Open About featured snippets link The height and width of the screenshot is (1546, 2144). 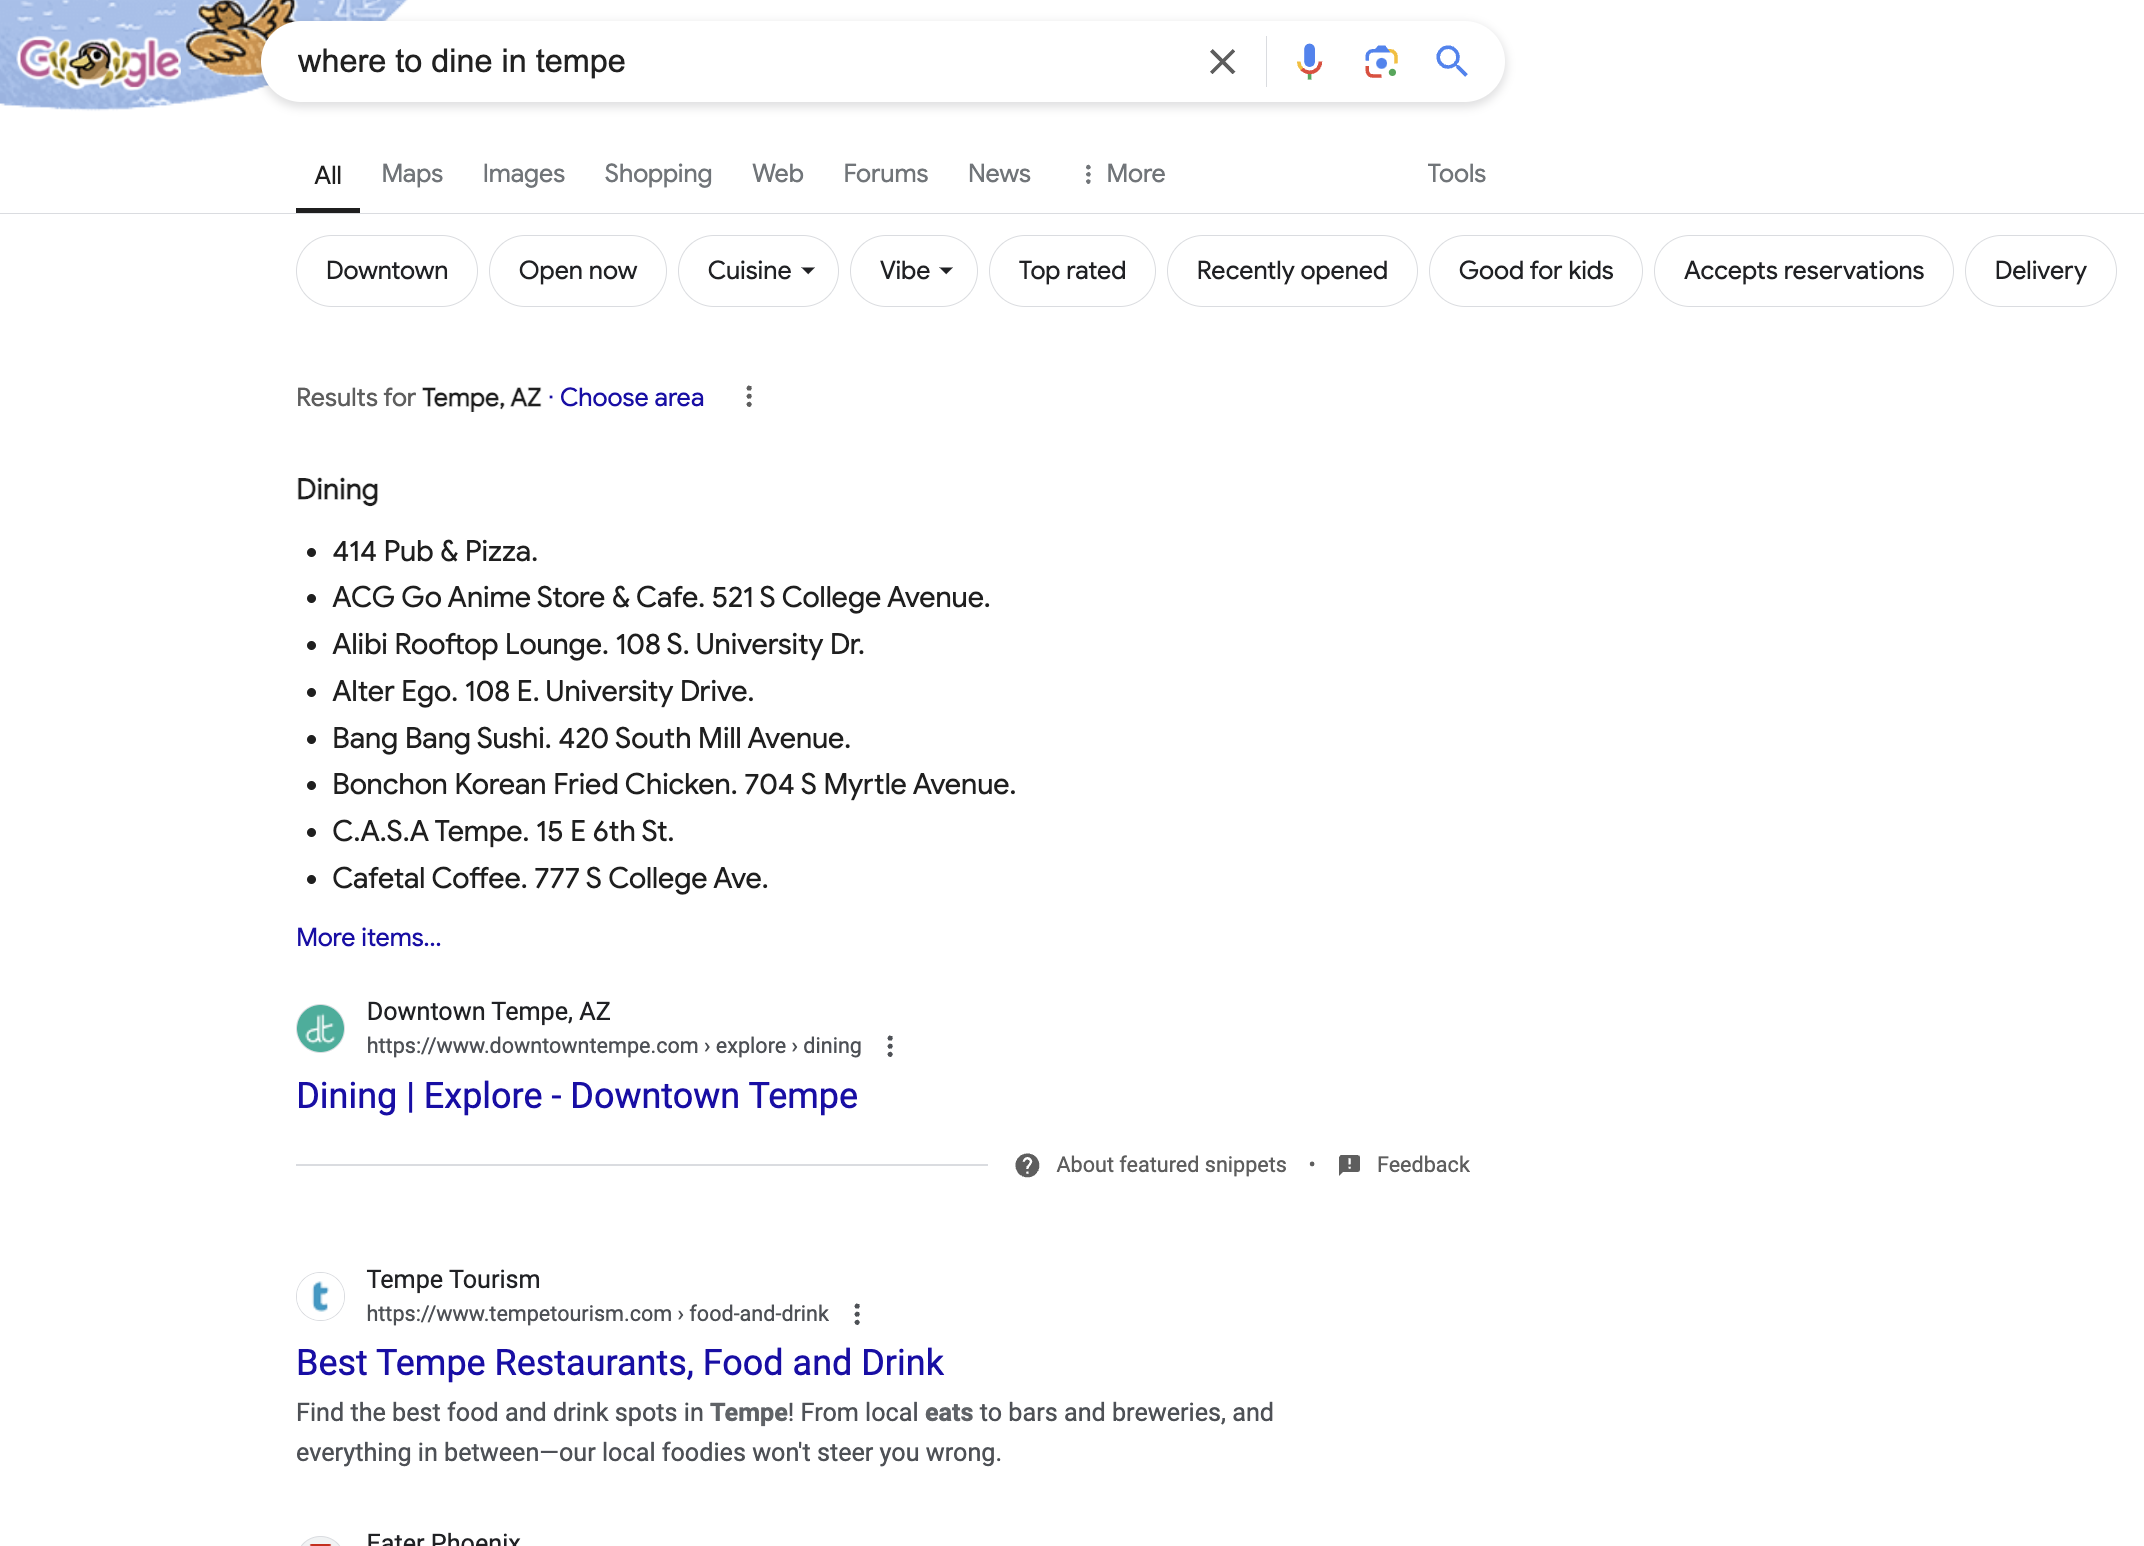1171,1165
